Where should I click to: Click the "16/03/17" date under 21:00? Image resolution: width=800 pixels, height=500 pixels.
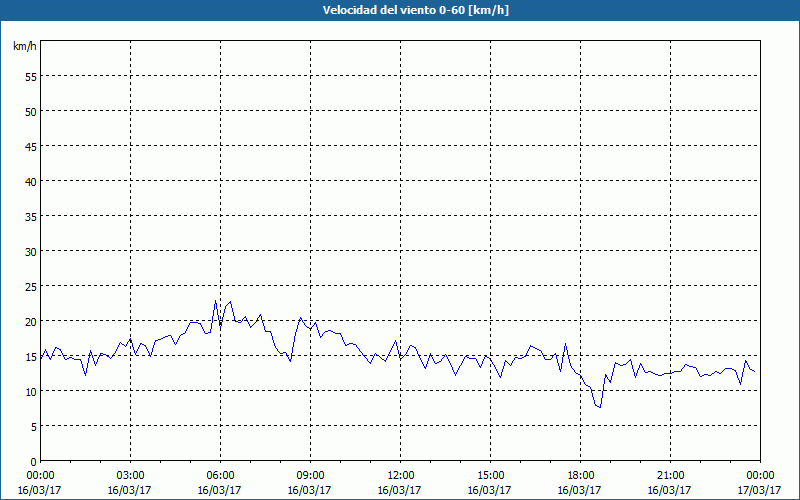(x=669, y=490)
